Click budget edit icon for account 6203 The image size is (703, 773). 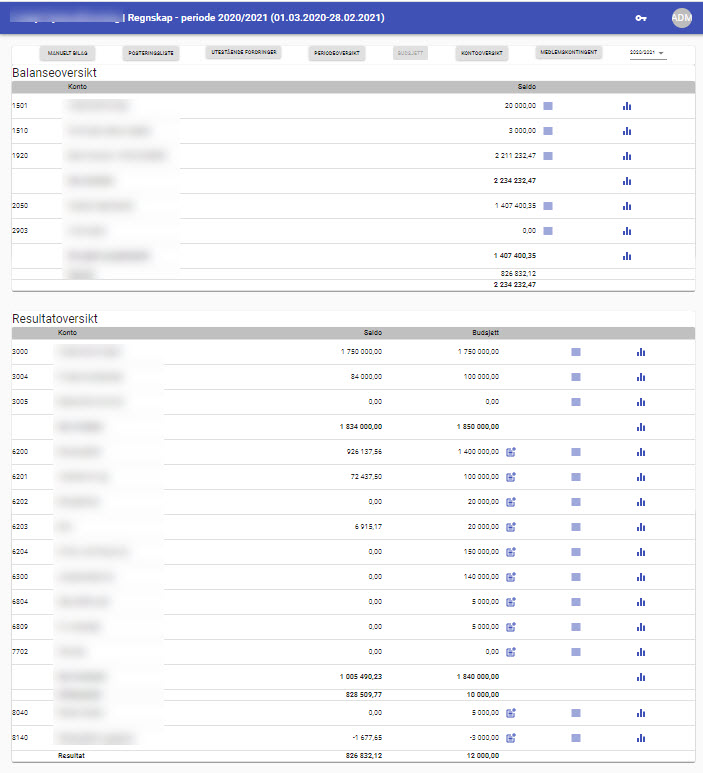pyautogui.click(x=510, y=527)
